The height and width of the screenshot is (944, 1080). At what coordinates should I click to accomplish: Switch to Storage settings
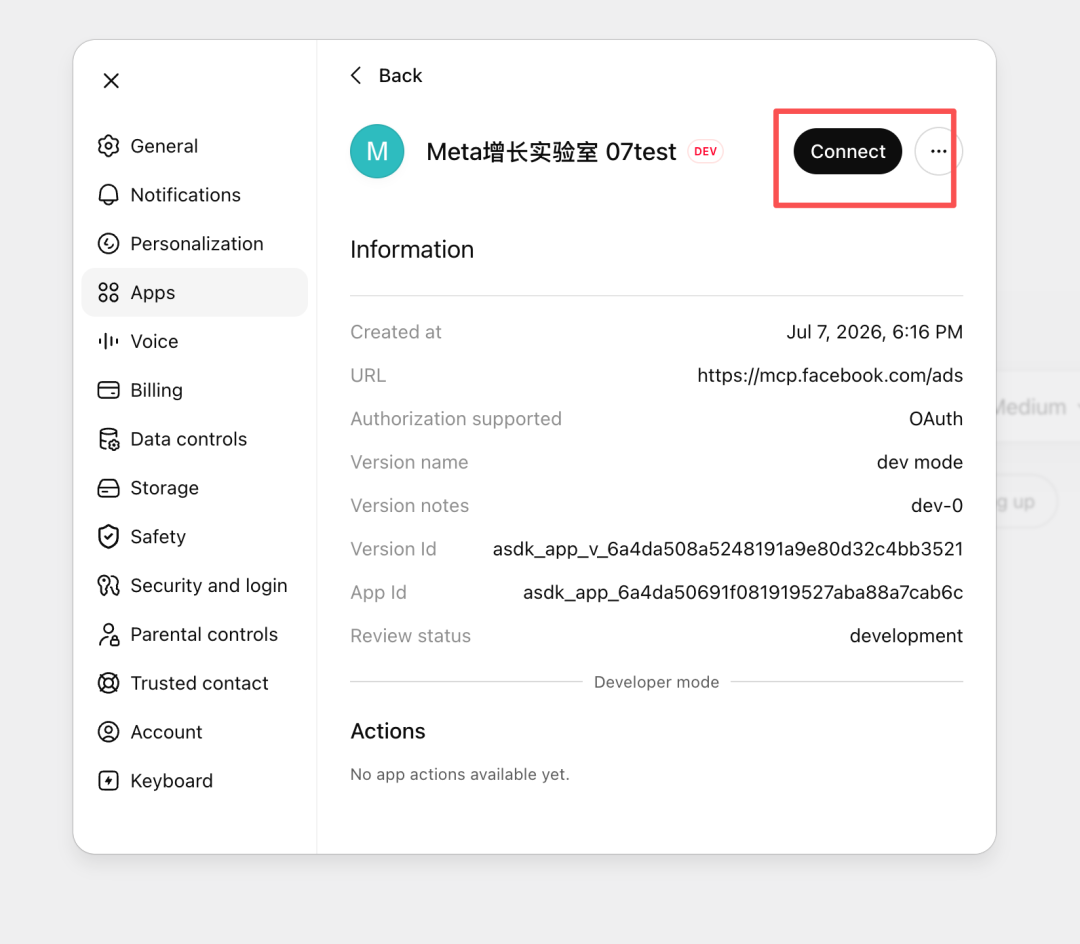coord(194,488)
